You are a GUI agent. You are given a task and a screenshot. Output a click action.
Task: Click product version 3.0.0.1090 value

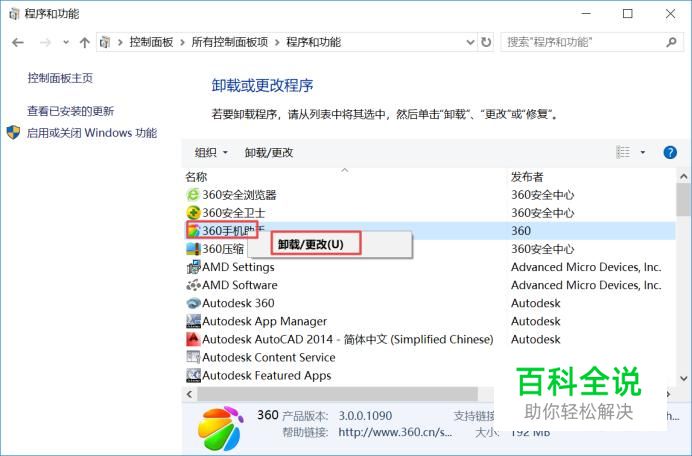[365, 415]
